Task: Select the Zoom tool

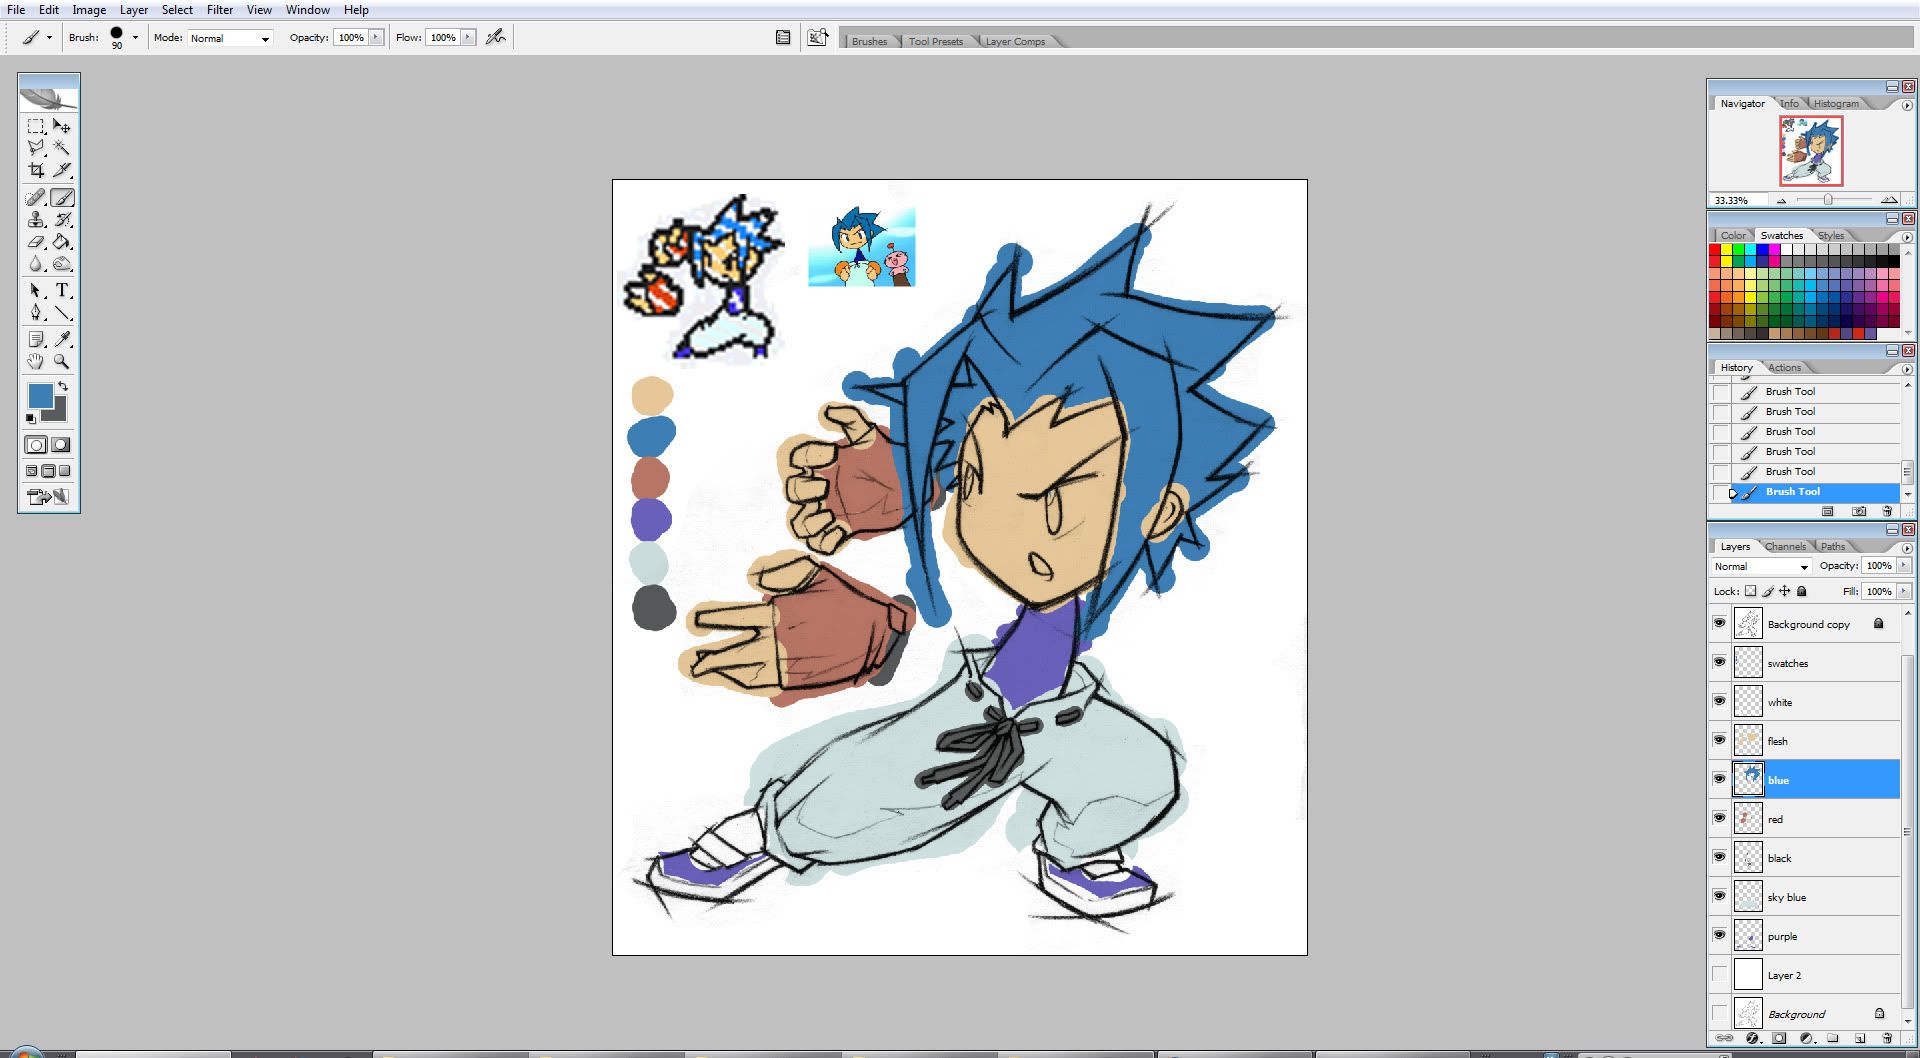Action: pos(62,361)
